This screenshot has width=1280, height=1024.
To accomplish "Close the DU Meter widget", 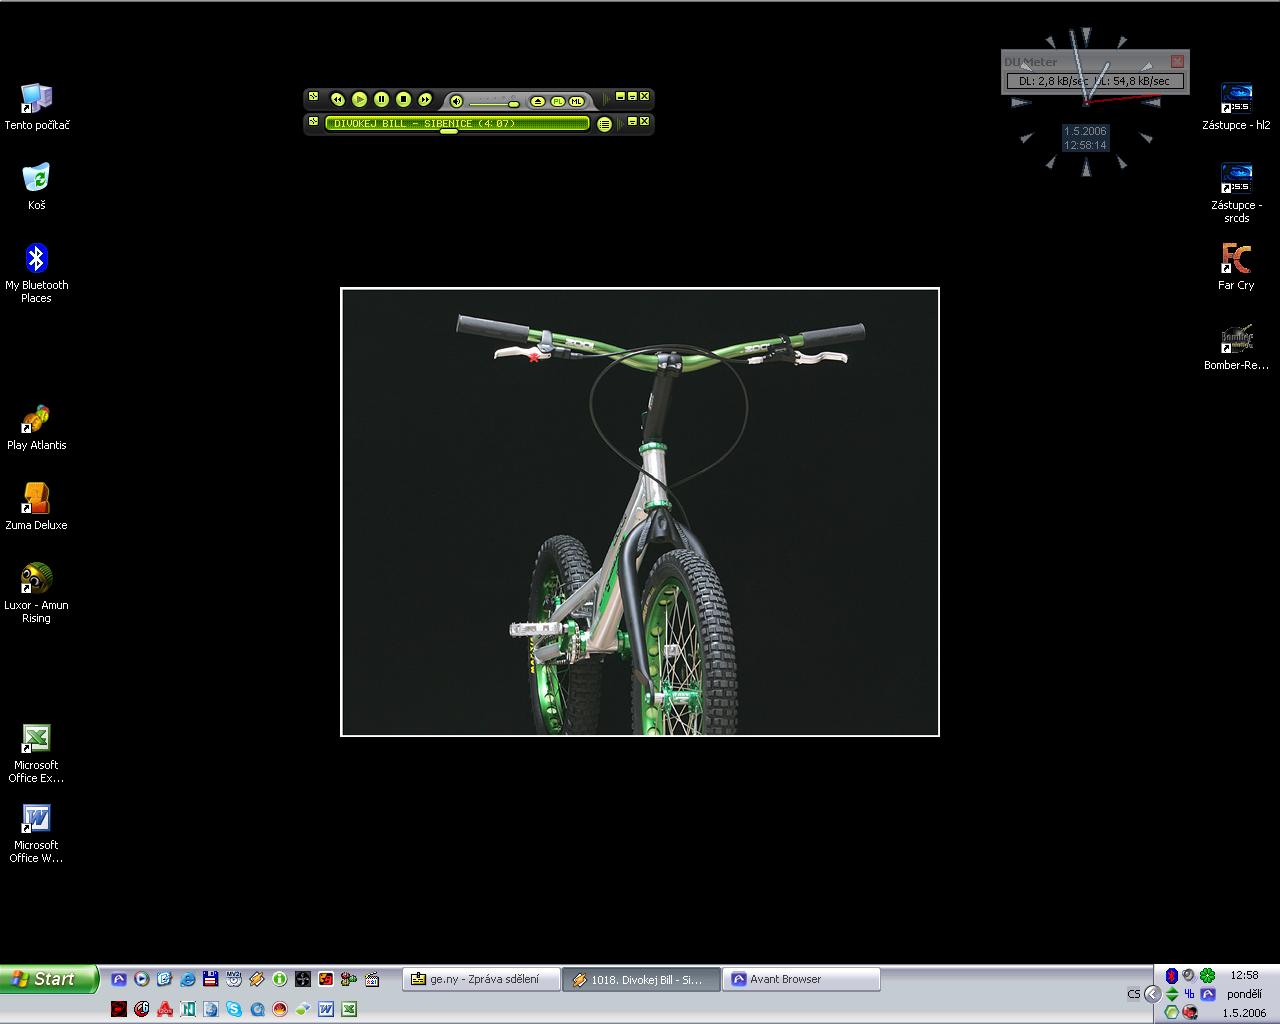I will 1177,61.
